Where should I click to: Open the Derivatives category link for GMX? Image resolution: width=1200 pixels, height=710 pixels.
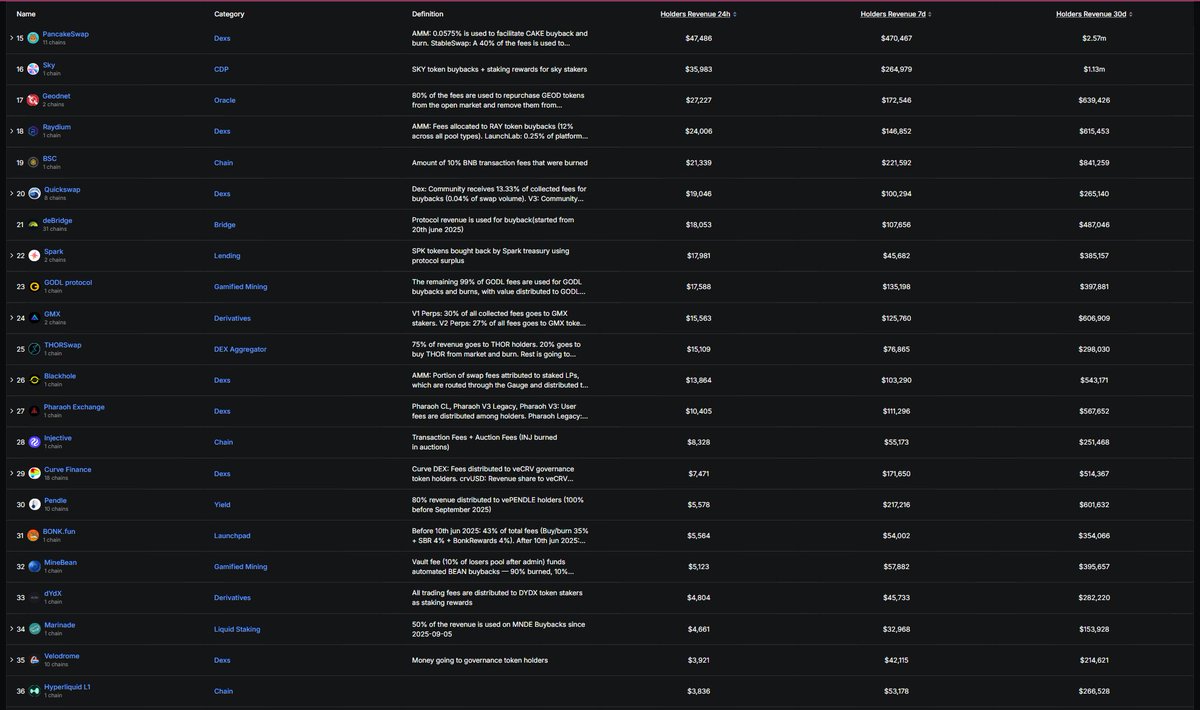pyautogui.click(x=233, y=317)
